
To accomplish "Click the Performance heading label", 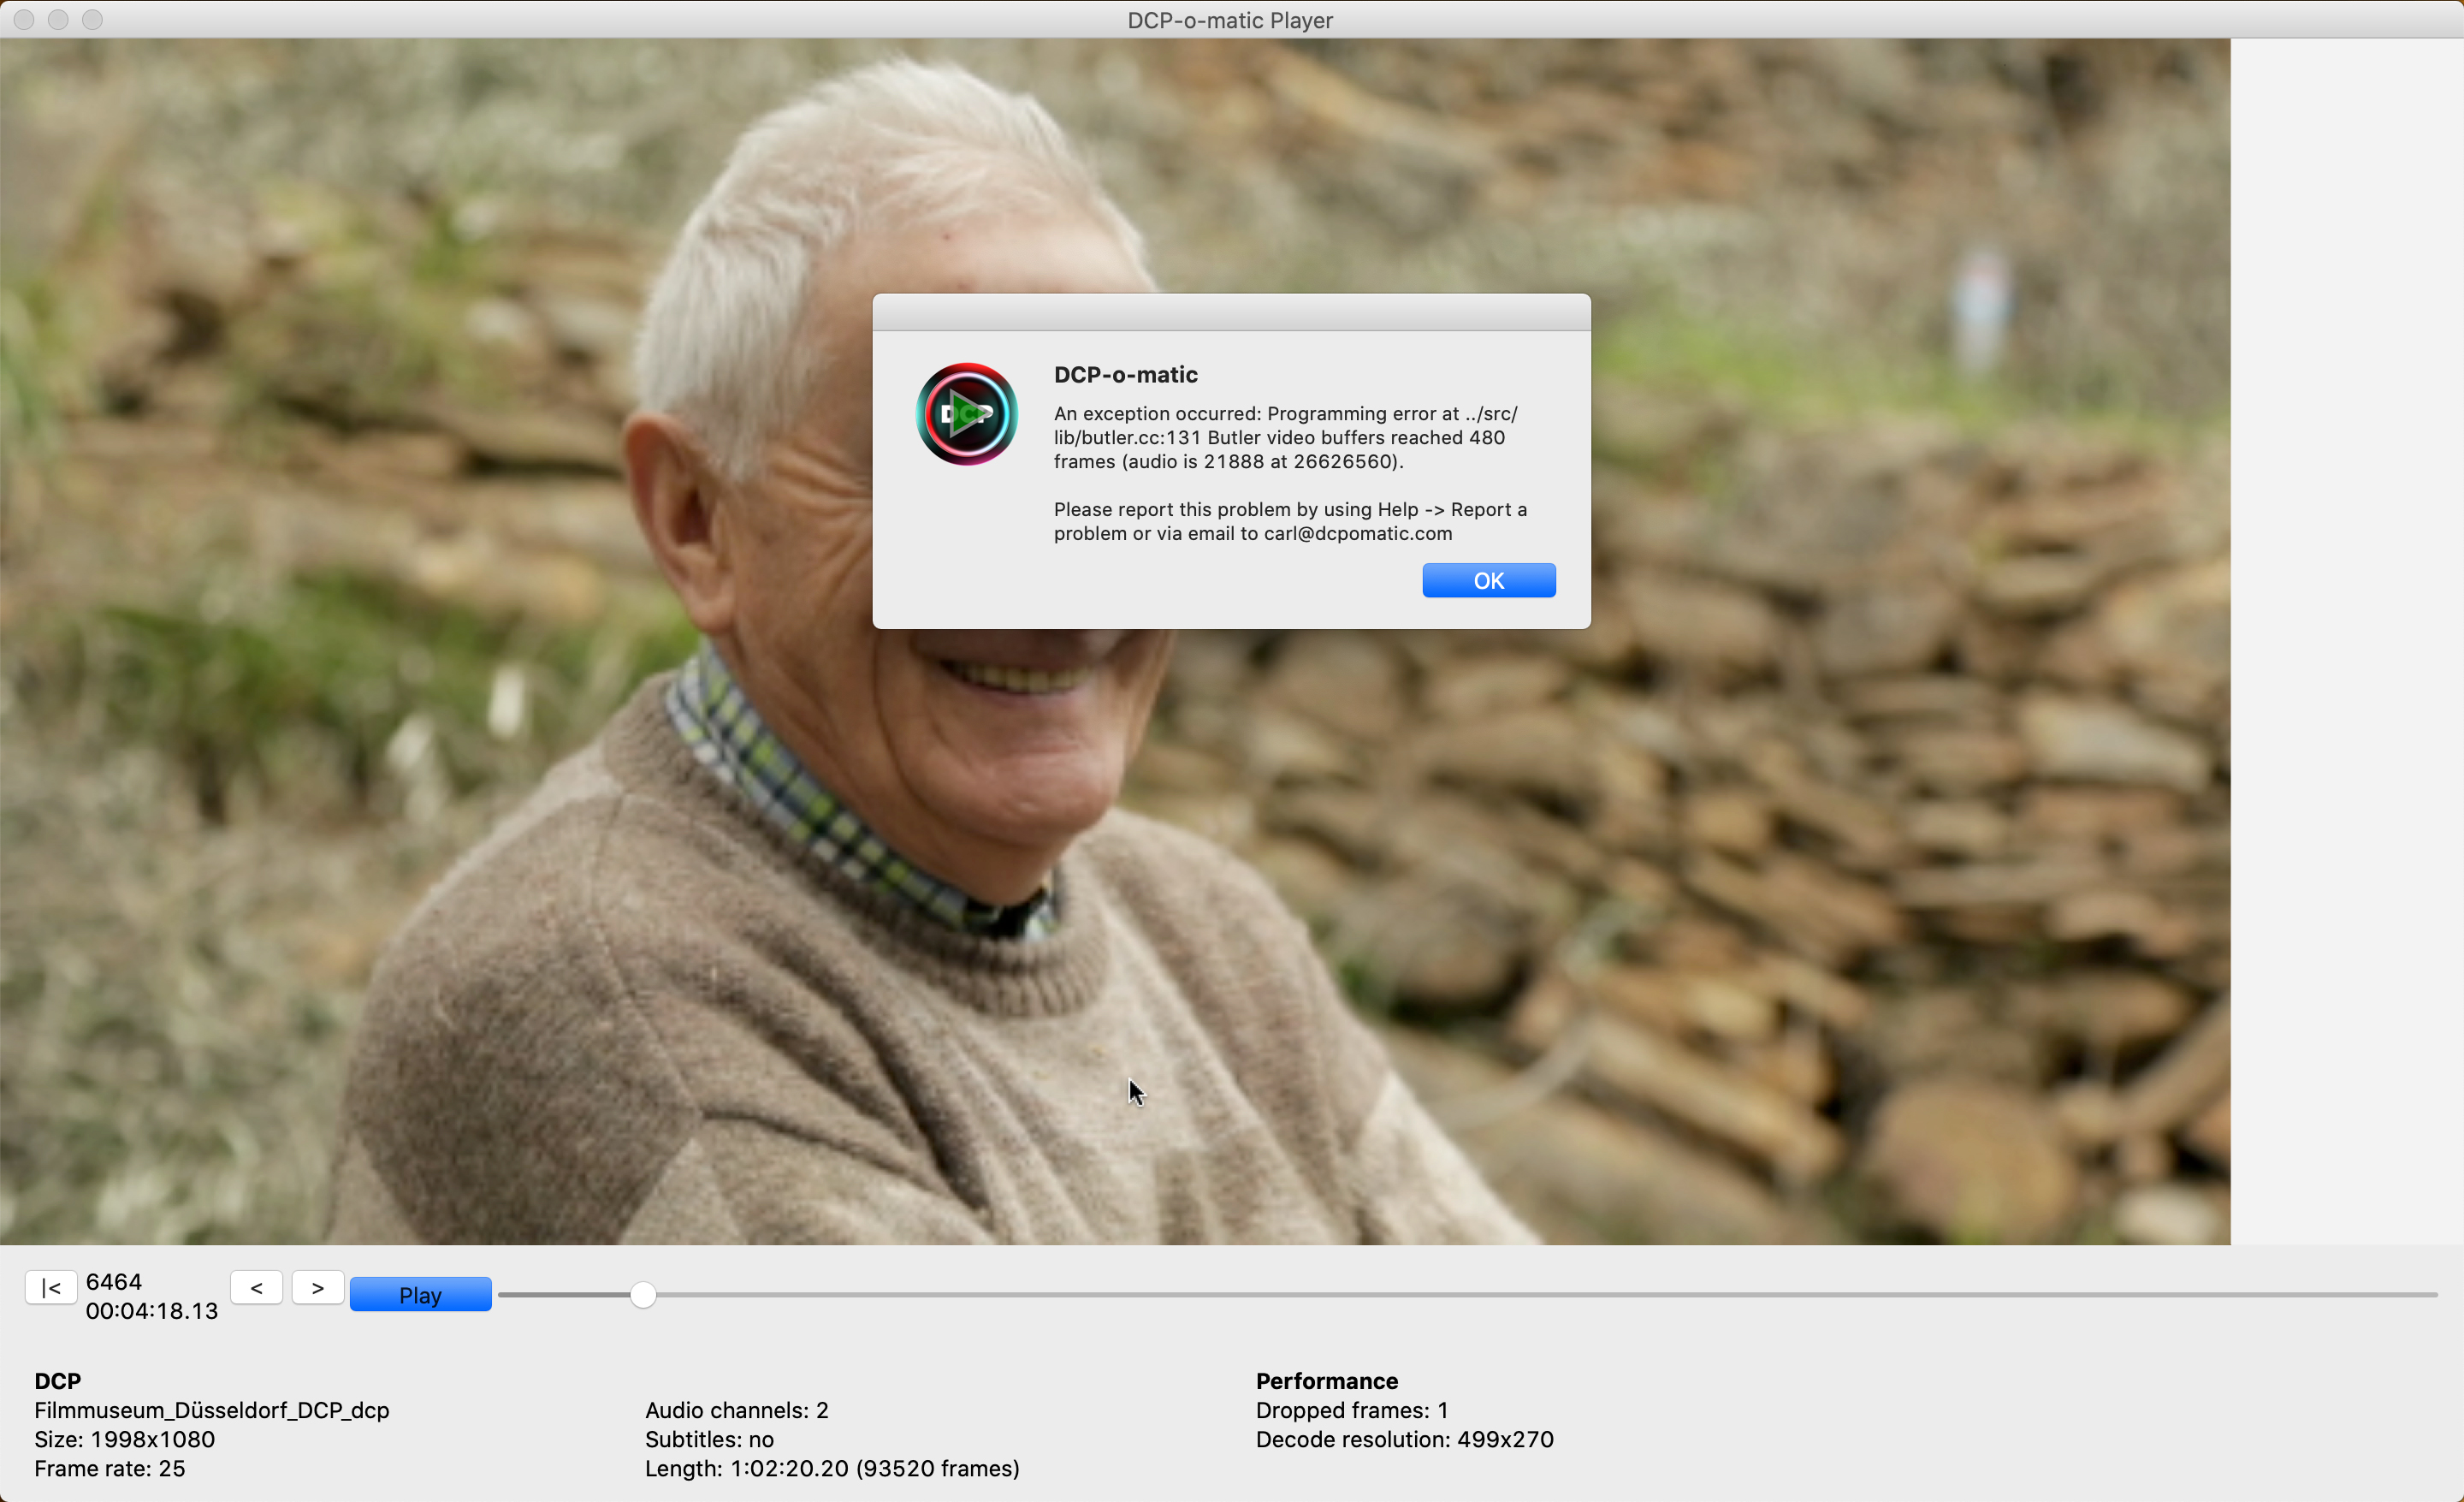I will [x=1326, y=1381].
